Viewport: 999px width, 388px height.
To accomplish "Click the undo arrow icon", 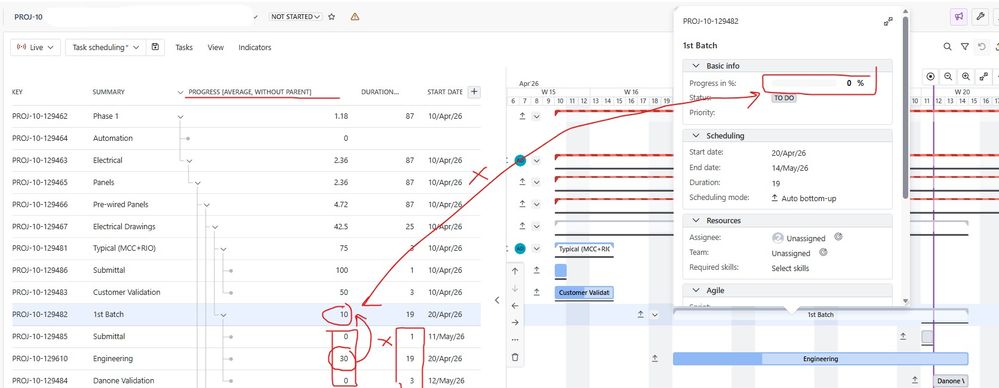I will pyautogui.click(x=982, y=47).
